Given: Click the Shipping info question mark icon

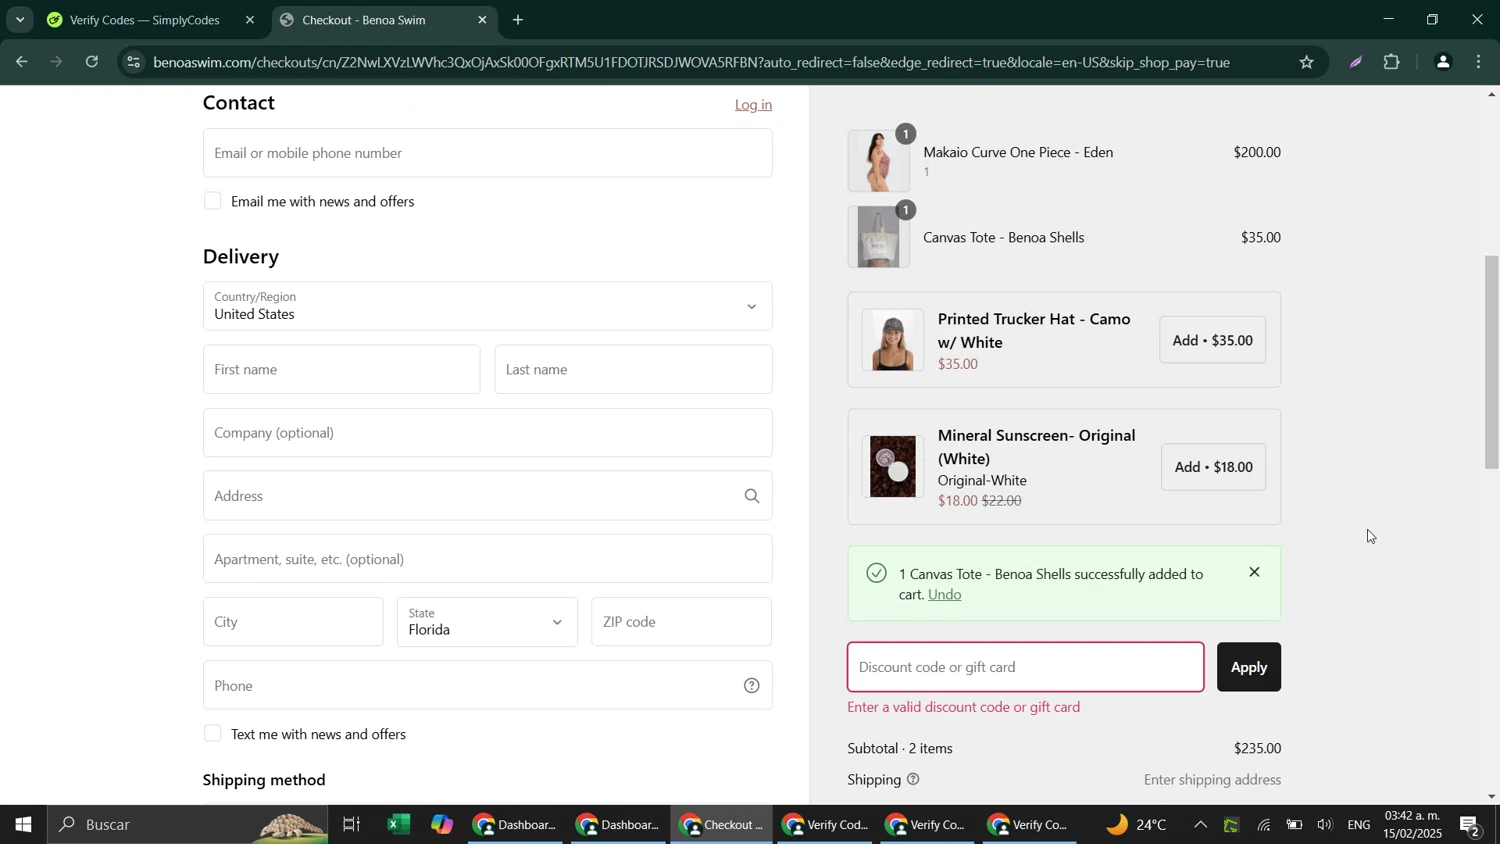Looking at the screenshot, I should click(x=913, y=780).
